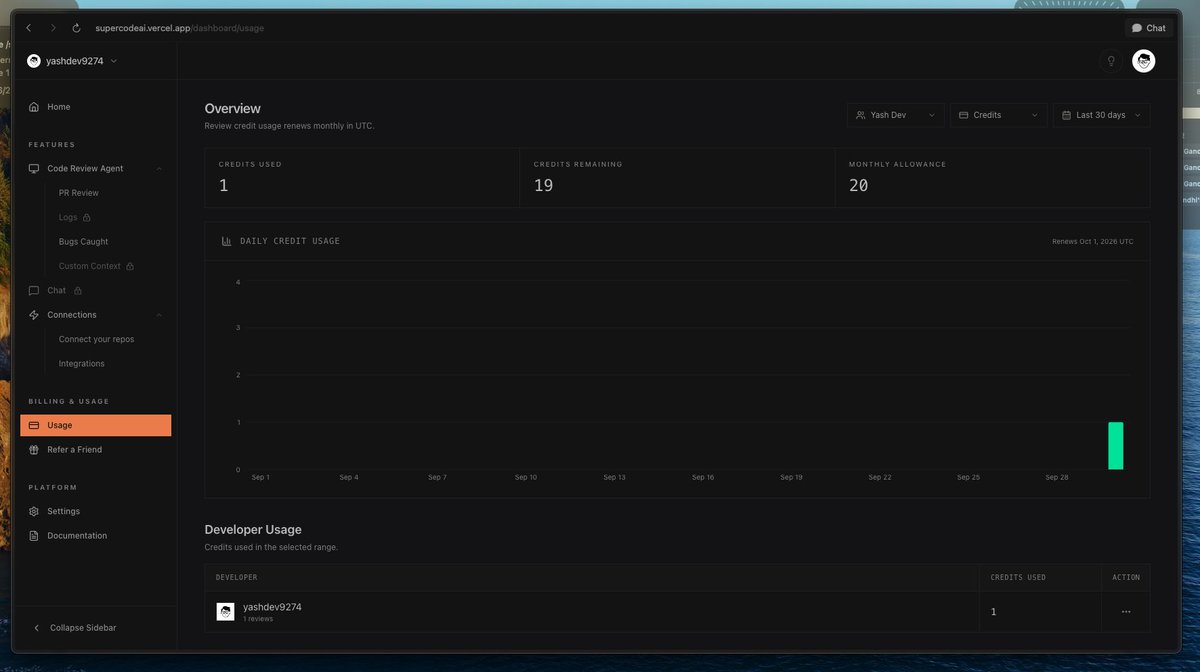Collapse the Code Review Agent section
The image size is (1200, 672).
pos(159,169)
